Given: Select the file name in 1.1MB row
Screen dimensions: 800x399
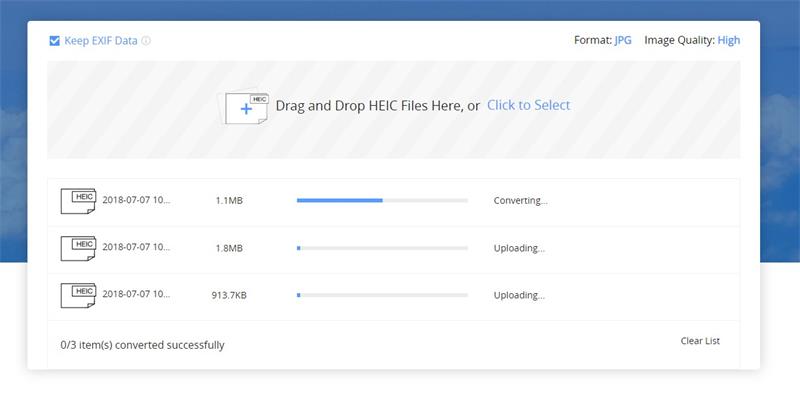Looking at the screenshot, I should 136,200.
